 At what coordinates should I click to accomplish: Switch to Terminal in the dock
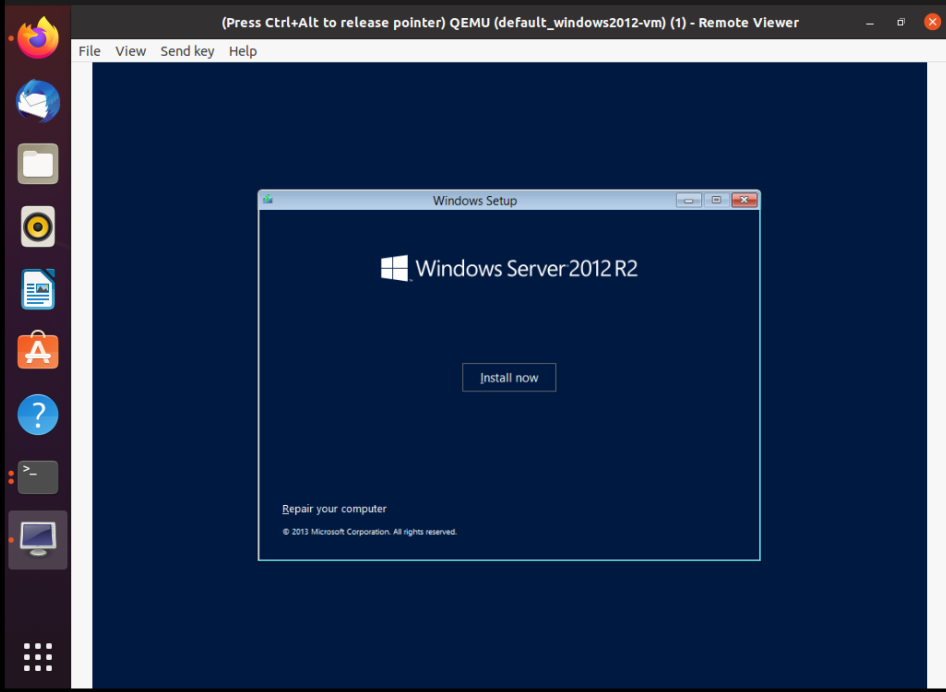[x=38, y=477]
